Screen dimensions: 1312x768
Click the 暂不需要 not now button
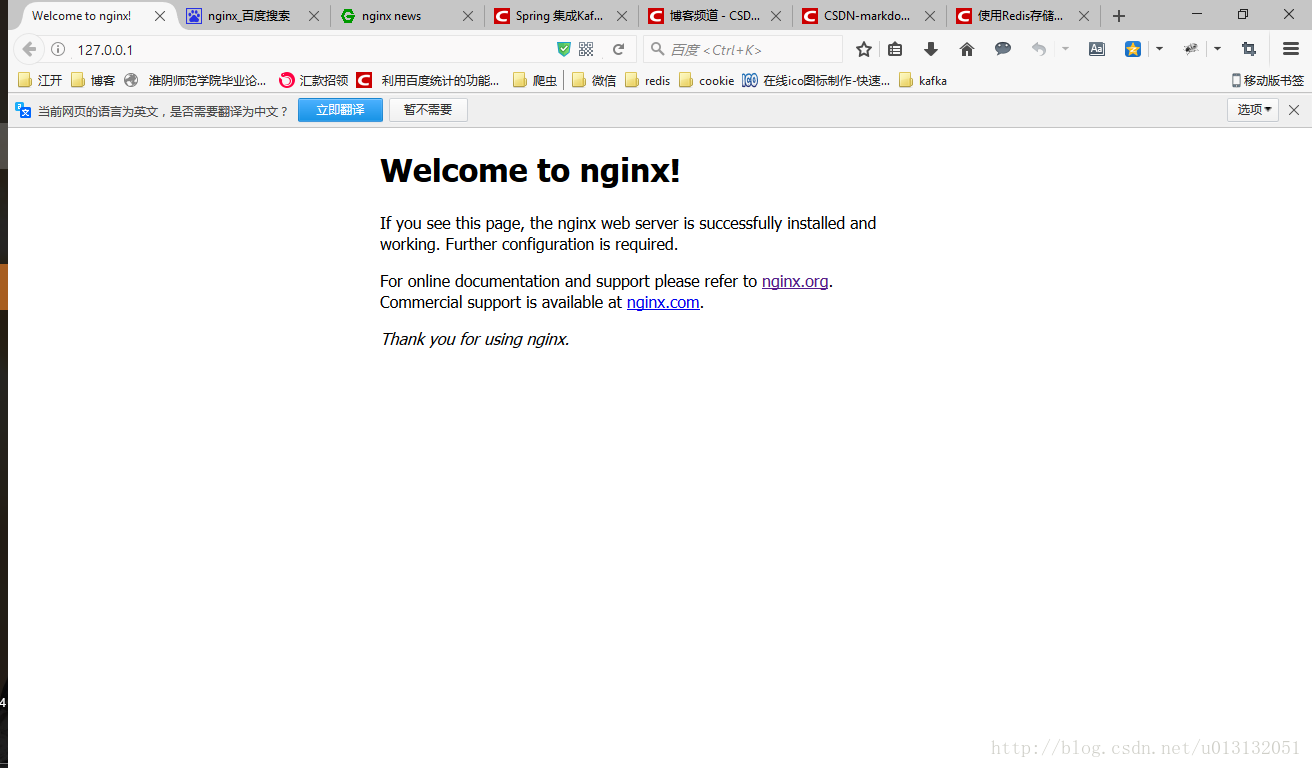tap(428, 110)
